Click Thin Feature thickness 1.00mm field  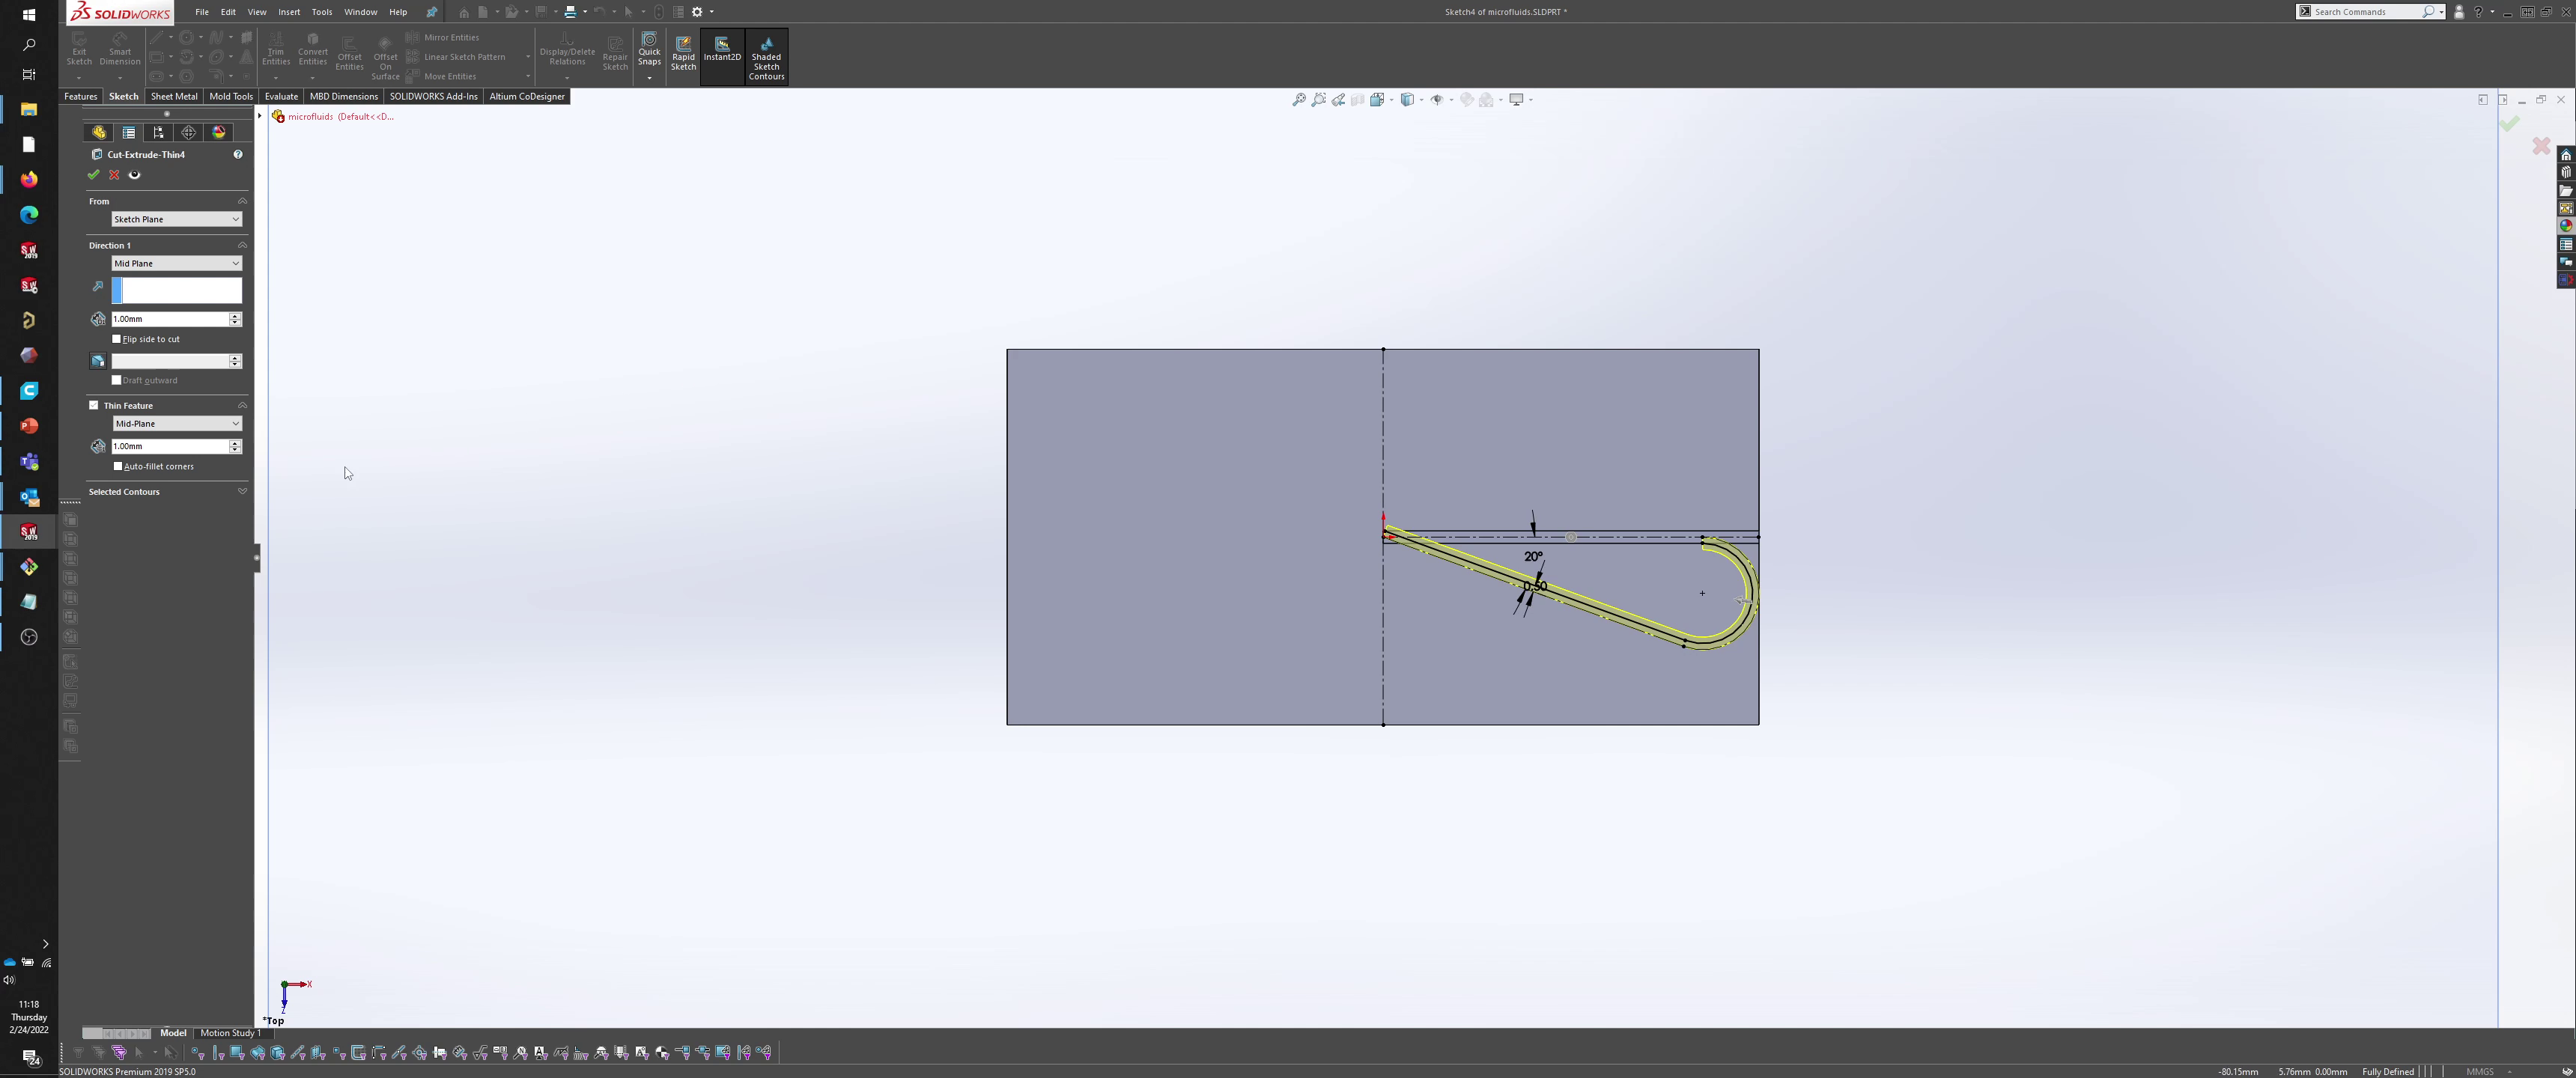(x=170, y=446)
